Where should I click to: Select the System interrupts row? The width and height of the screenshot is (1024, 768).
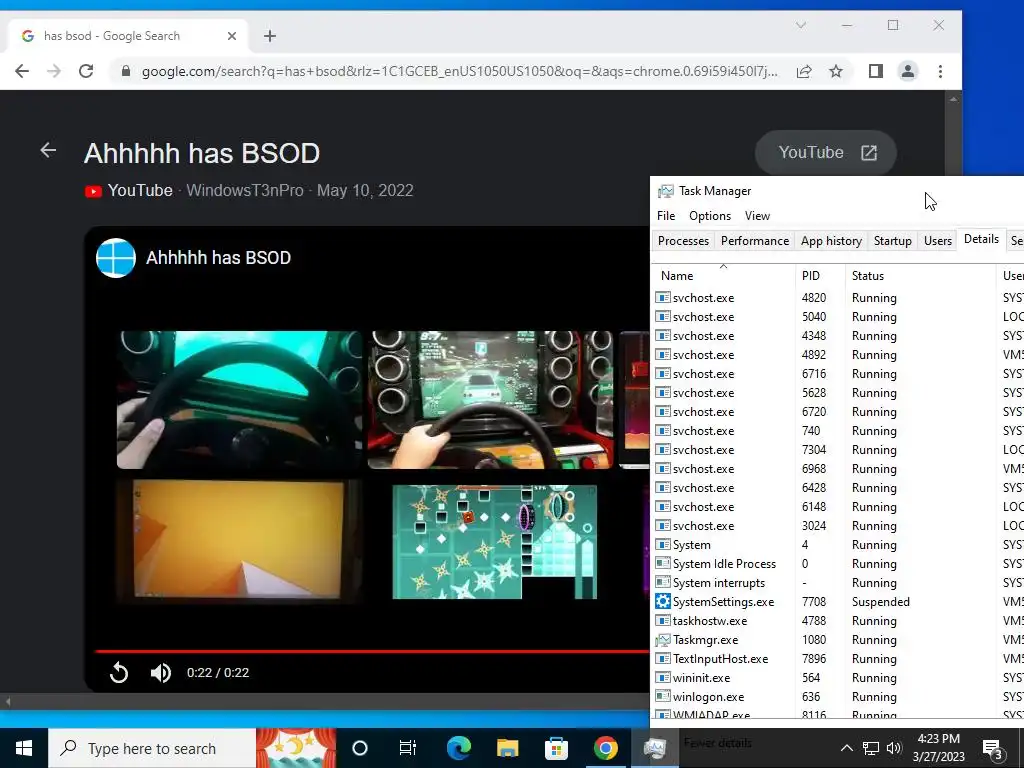(x=838, y=583)
